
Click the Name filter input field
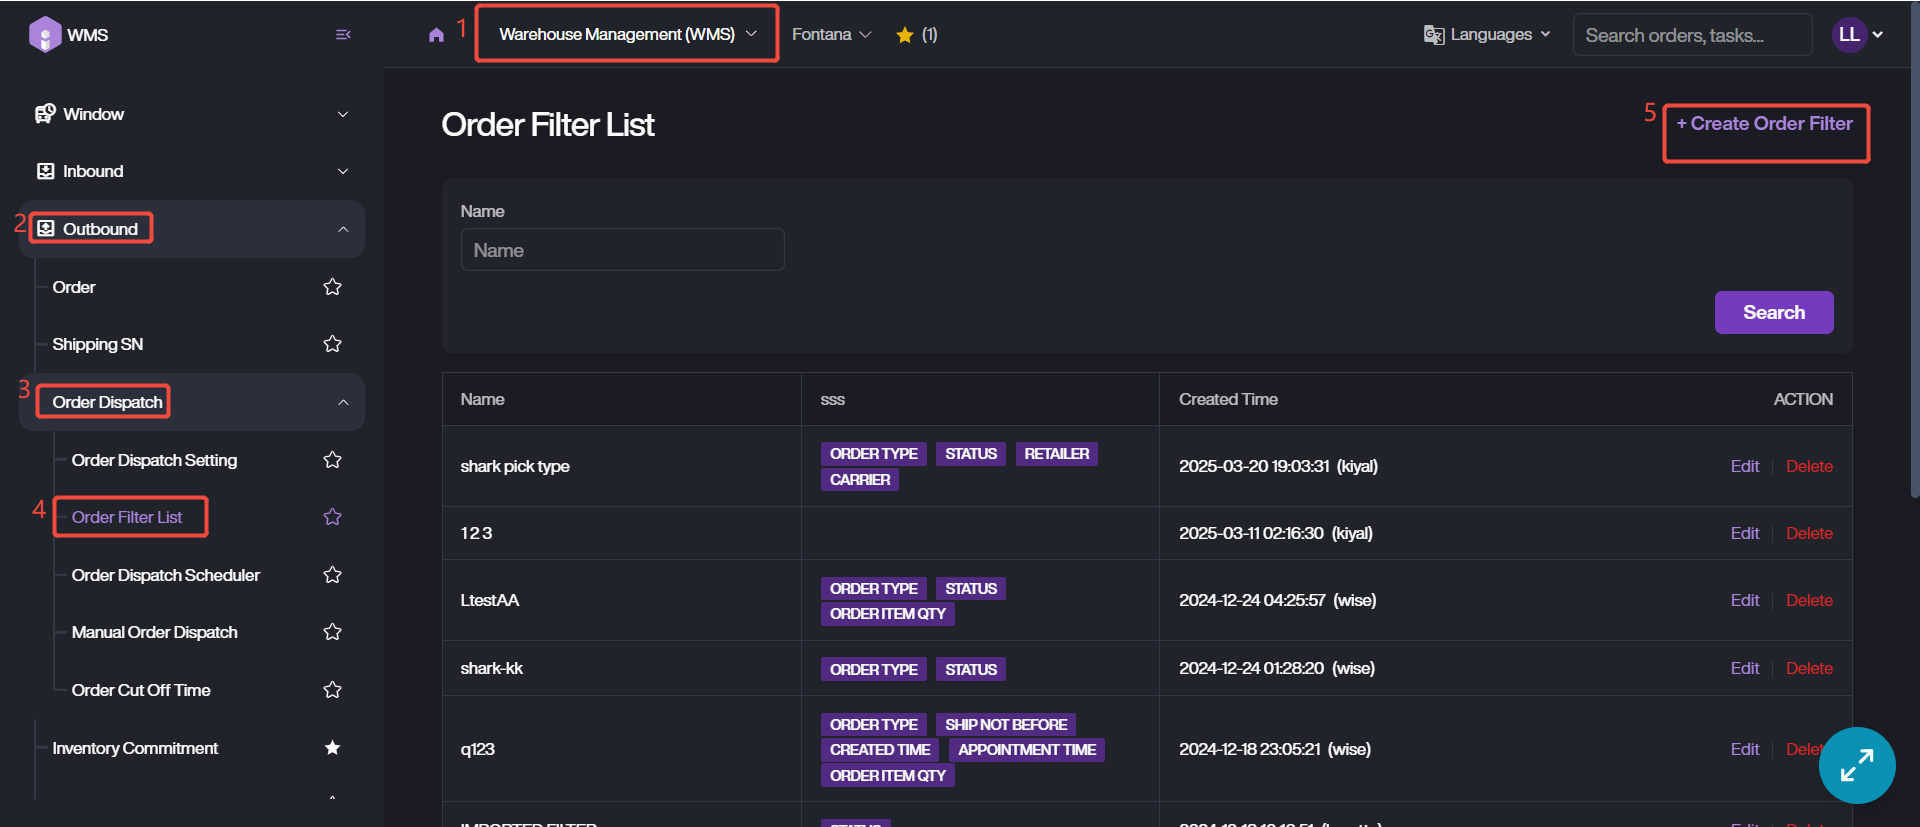tap(622, 250)
